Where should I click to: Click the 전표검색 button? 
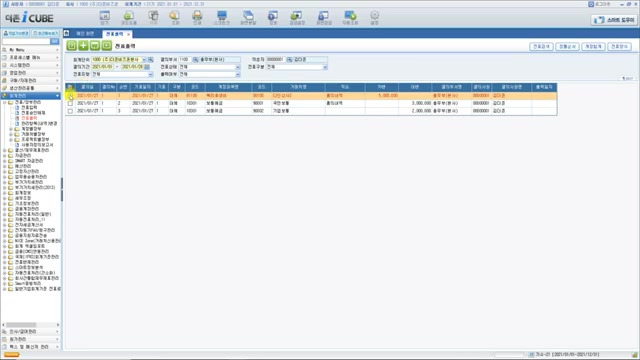point(541,47)
